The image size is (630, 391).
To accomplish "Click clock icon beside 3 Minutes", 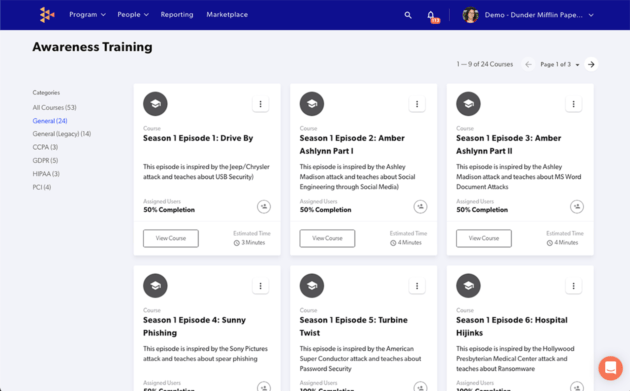I will (x=237, y=243).
